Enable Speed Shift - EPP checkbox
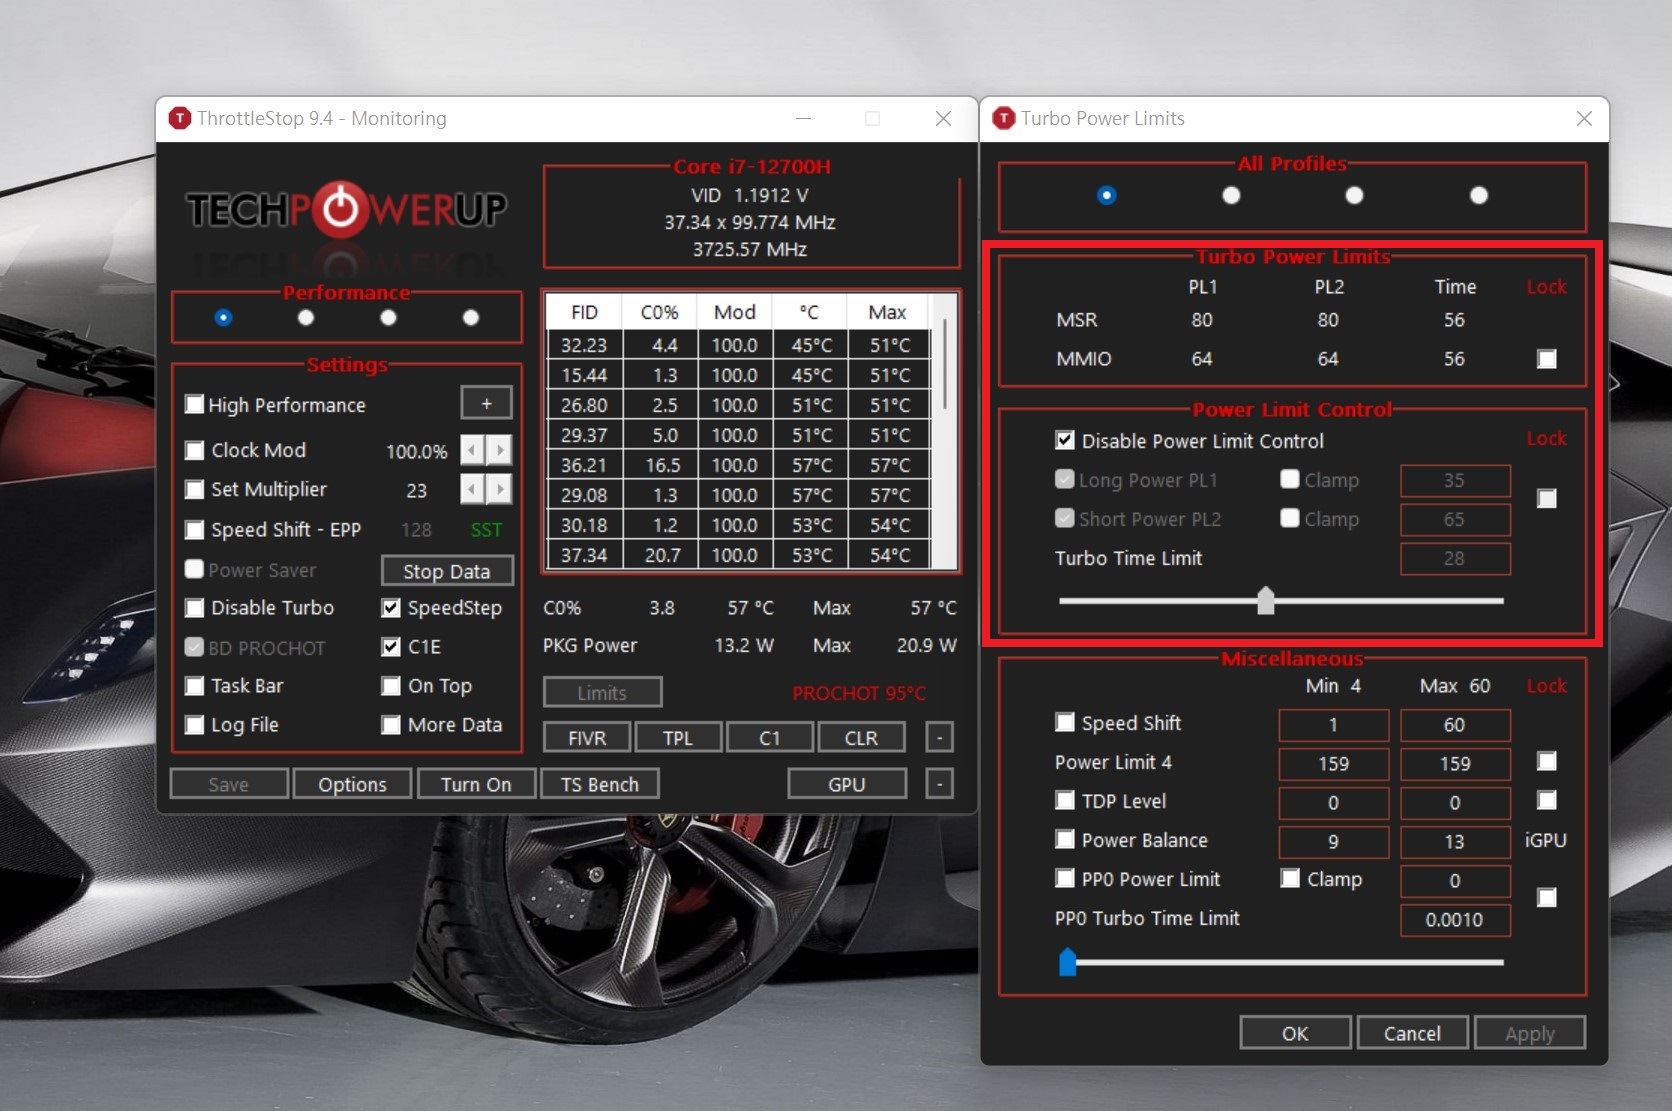Screen dimensions: 1672x1111 pyautogui.click(x=195, y=529)
